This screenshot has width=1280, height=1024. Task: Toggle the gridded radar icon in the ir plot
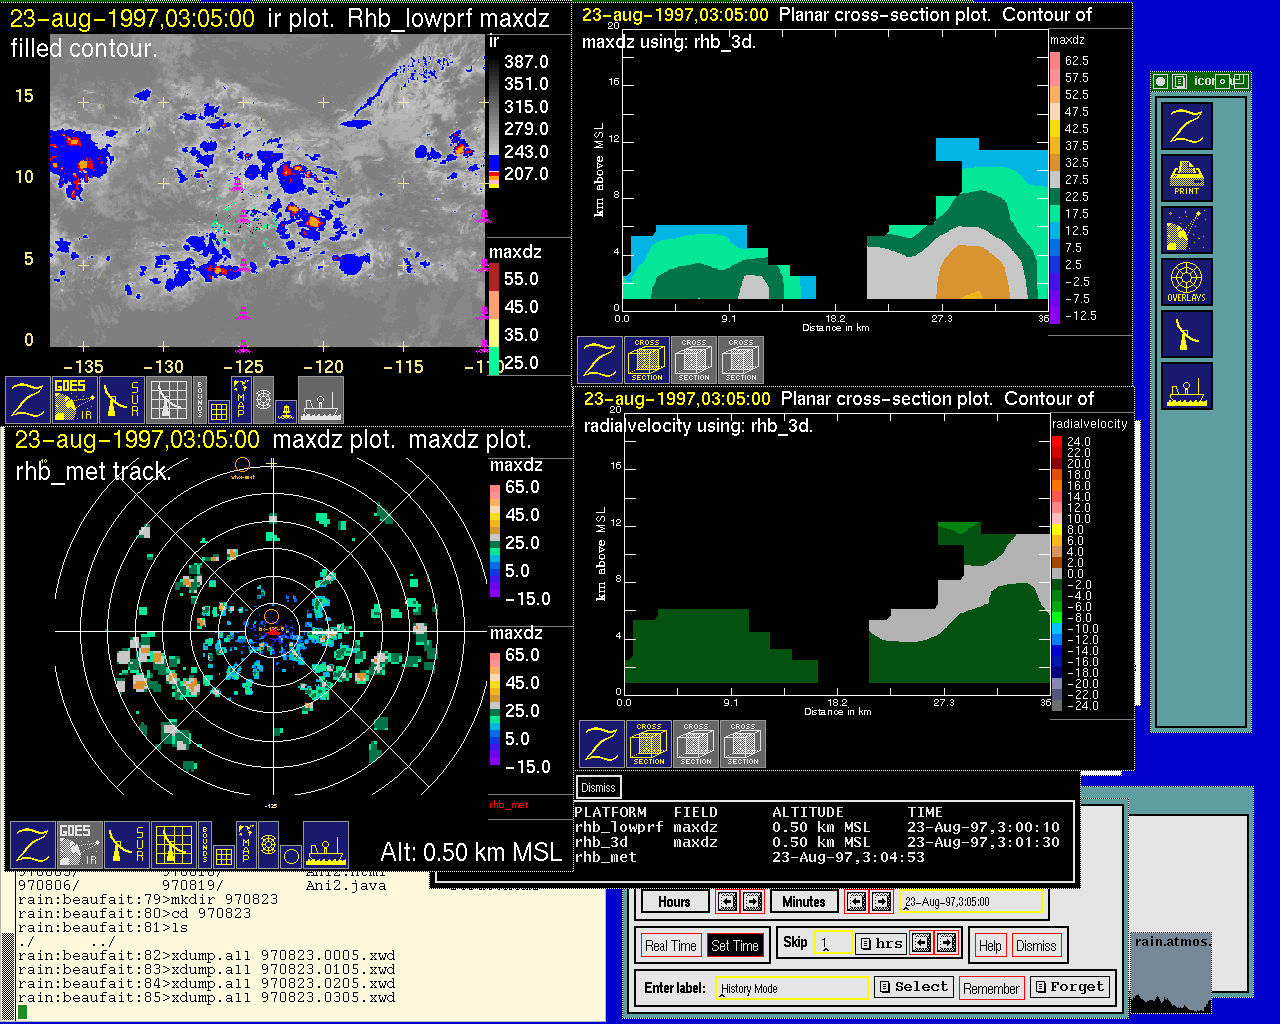point(168,399)
